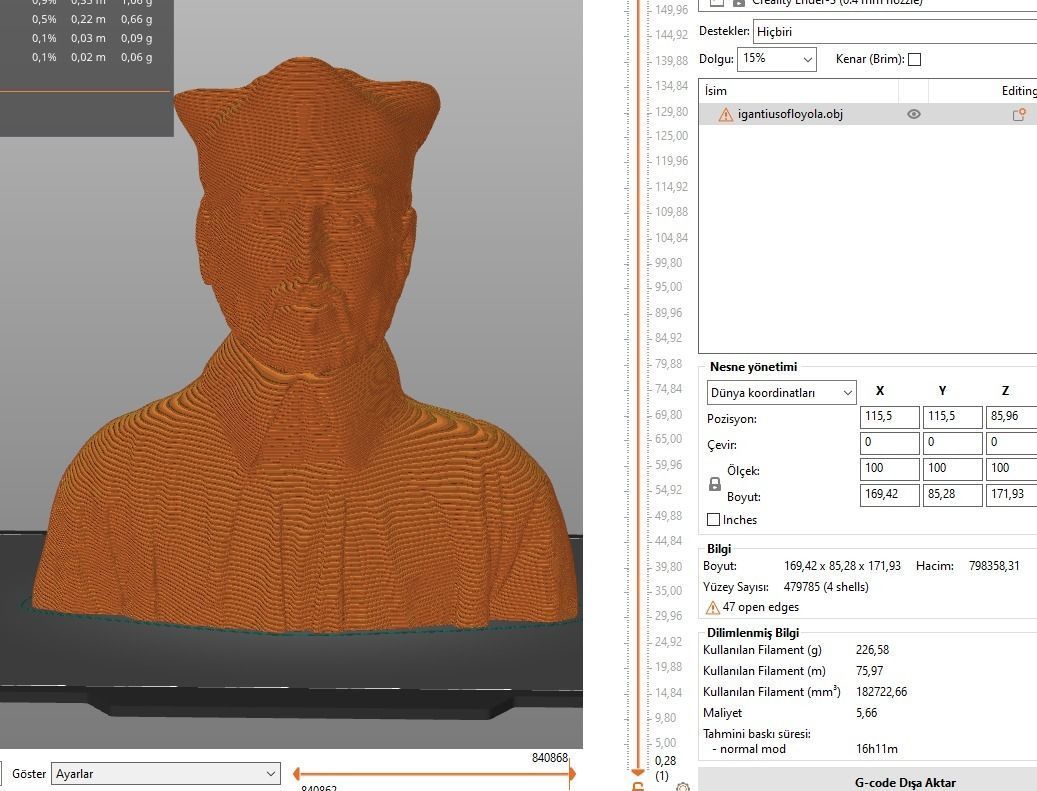Viewport: 1037px width, 791px height.
Task: Click the warning icon next to 47 open edges
Action: click(x=712, y=607)
